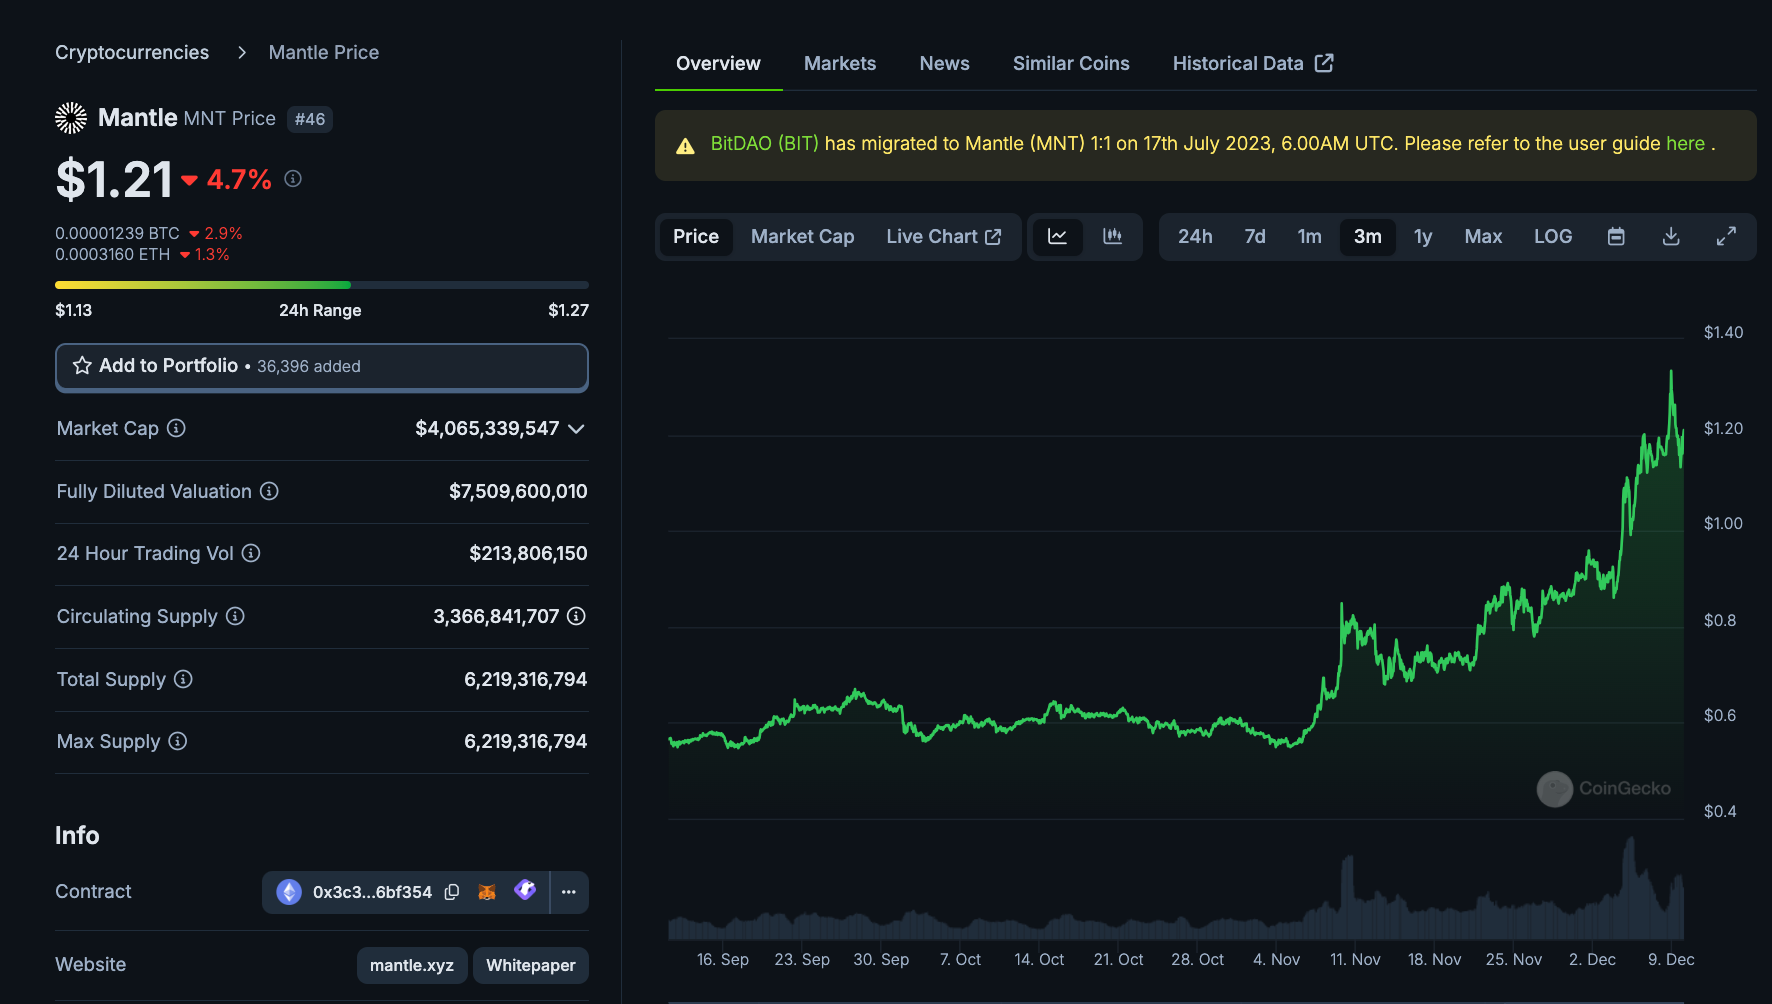Open price change info icon beside 4.7%
Viewport: 1772px width, 1004px height.
[x=293, y=178]
